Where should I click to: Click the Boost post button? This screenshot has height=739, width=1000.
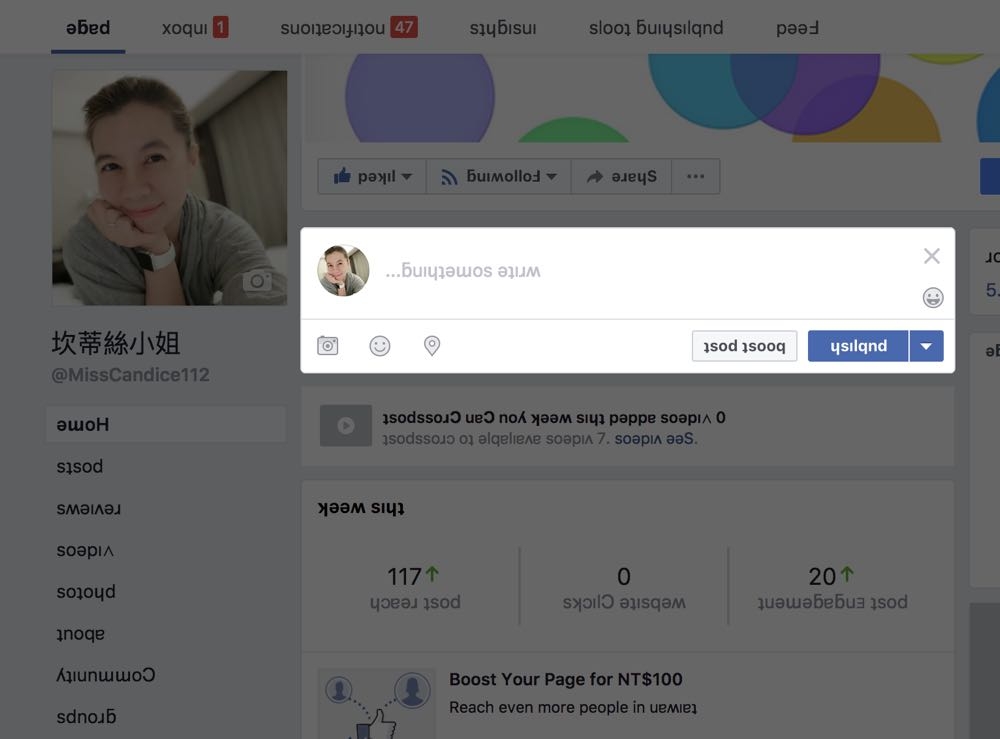tap(744, 346)
